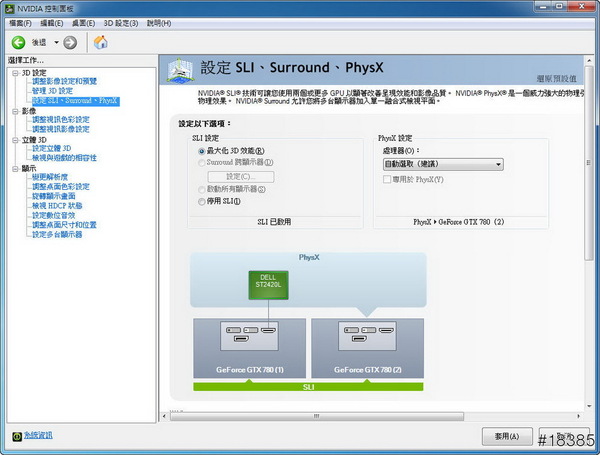600x455 pixels.
Task: Select 檢視與遊戲的相容性 in the tree
Action: pos(64,158)
